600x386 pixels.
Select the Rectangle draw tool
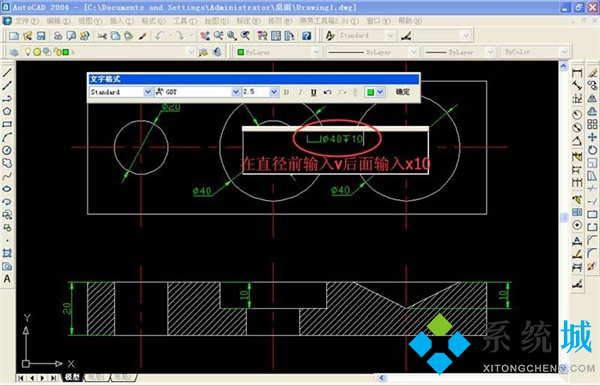click(x=7, y=124)
